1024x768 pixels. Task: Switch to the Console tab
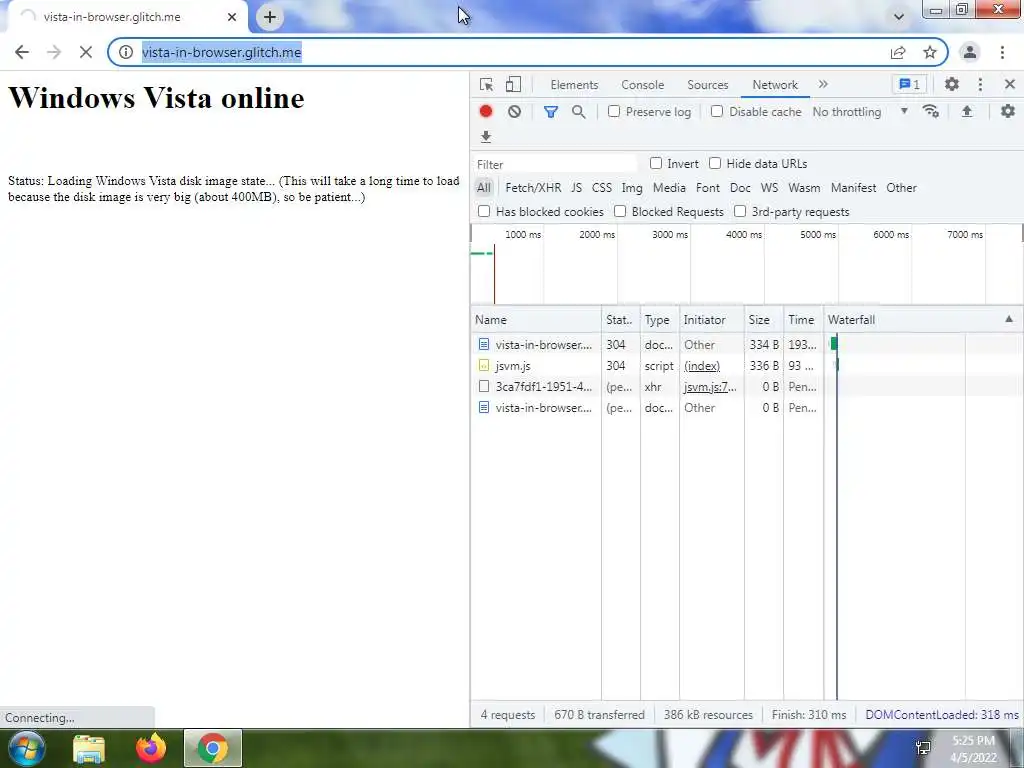point(643,85)
